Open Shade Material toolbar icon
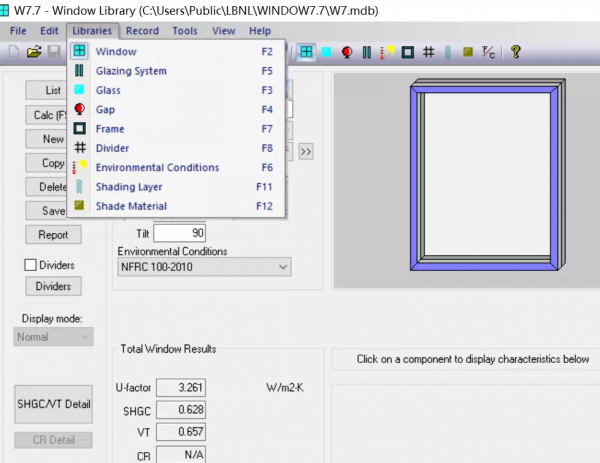600x463 pixels. tap(468, 52)
